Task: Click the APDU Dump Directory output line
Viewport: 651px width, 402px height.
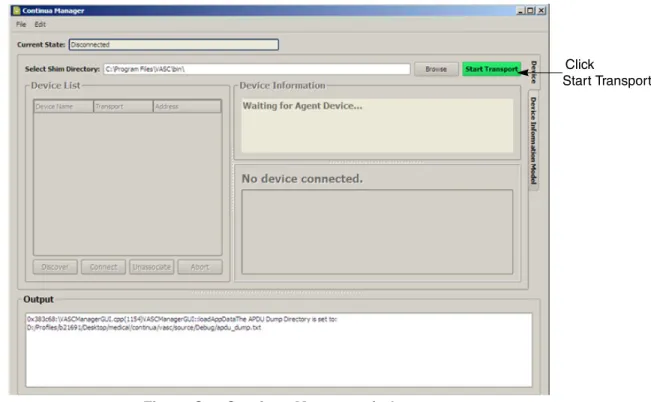Action: pyautogui.click(x=182, y=319)
